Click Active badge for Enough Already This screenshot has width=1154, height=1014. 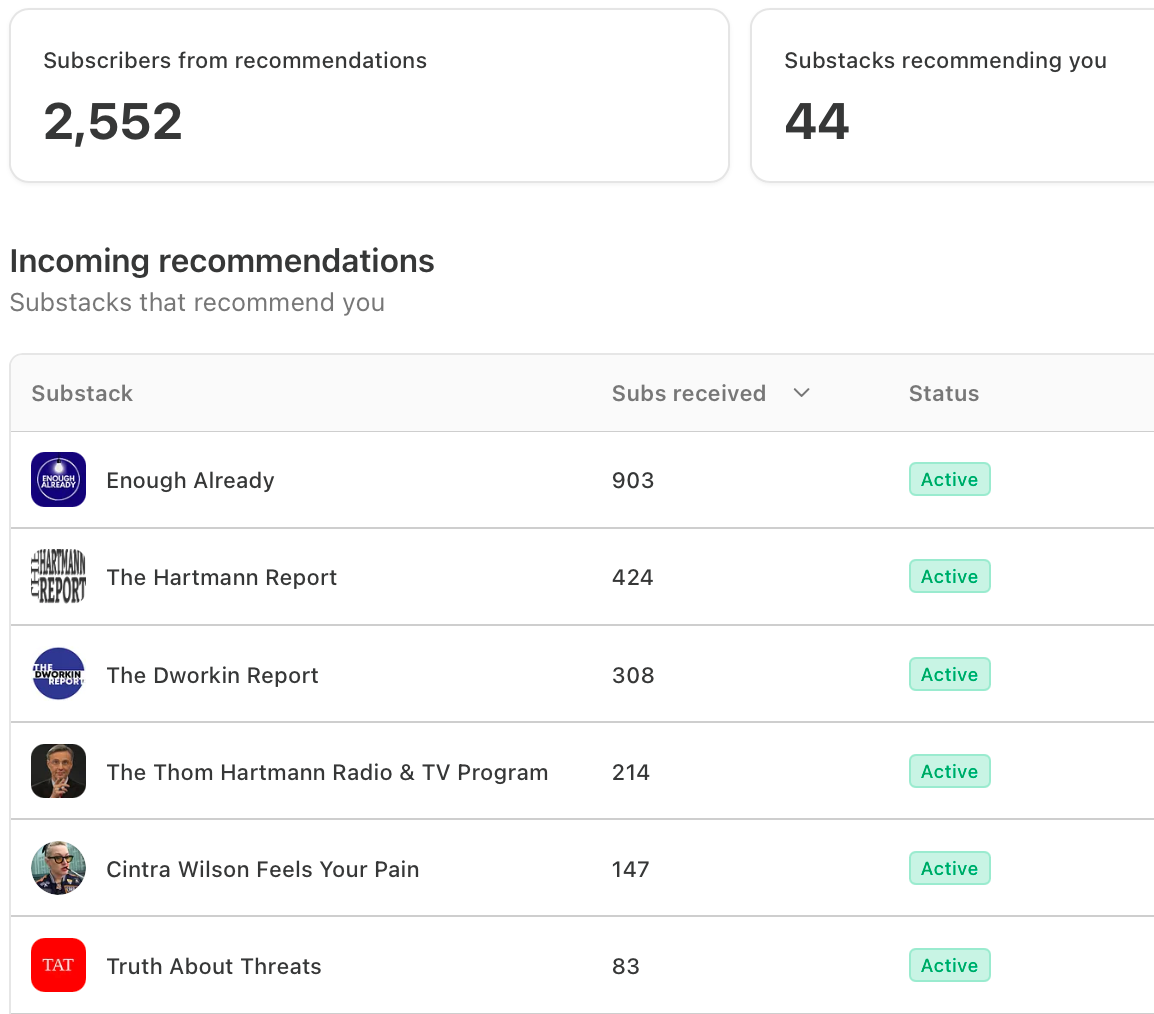pos(949,479)
